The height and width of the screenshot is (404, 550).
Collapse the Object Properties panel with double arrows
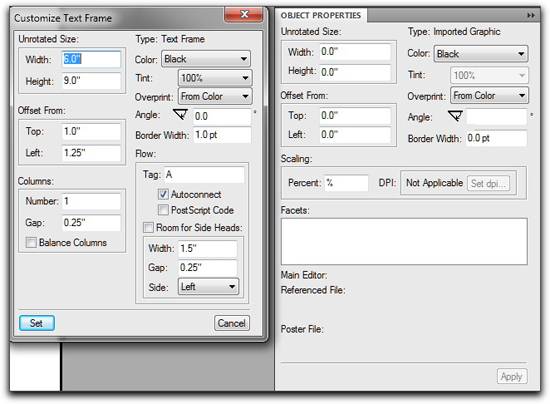(531, 15)
